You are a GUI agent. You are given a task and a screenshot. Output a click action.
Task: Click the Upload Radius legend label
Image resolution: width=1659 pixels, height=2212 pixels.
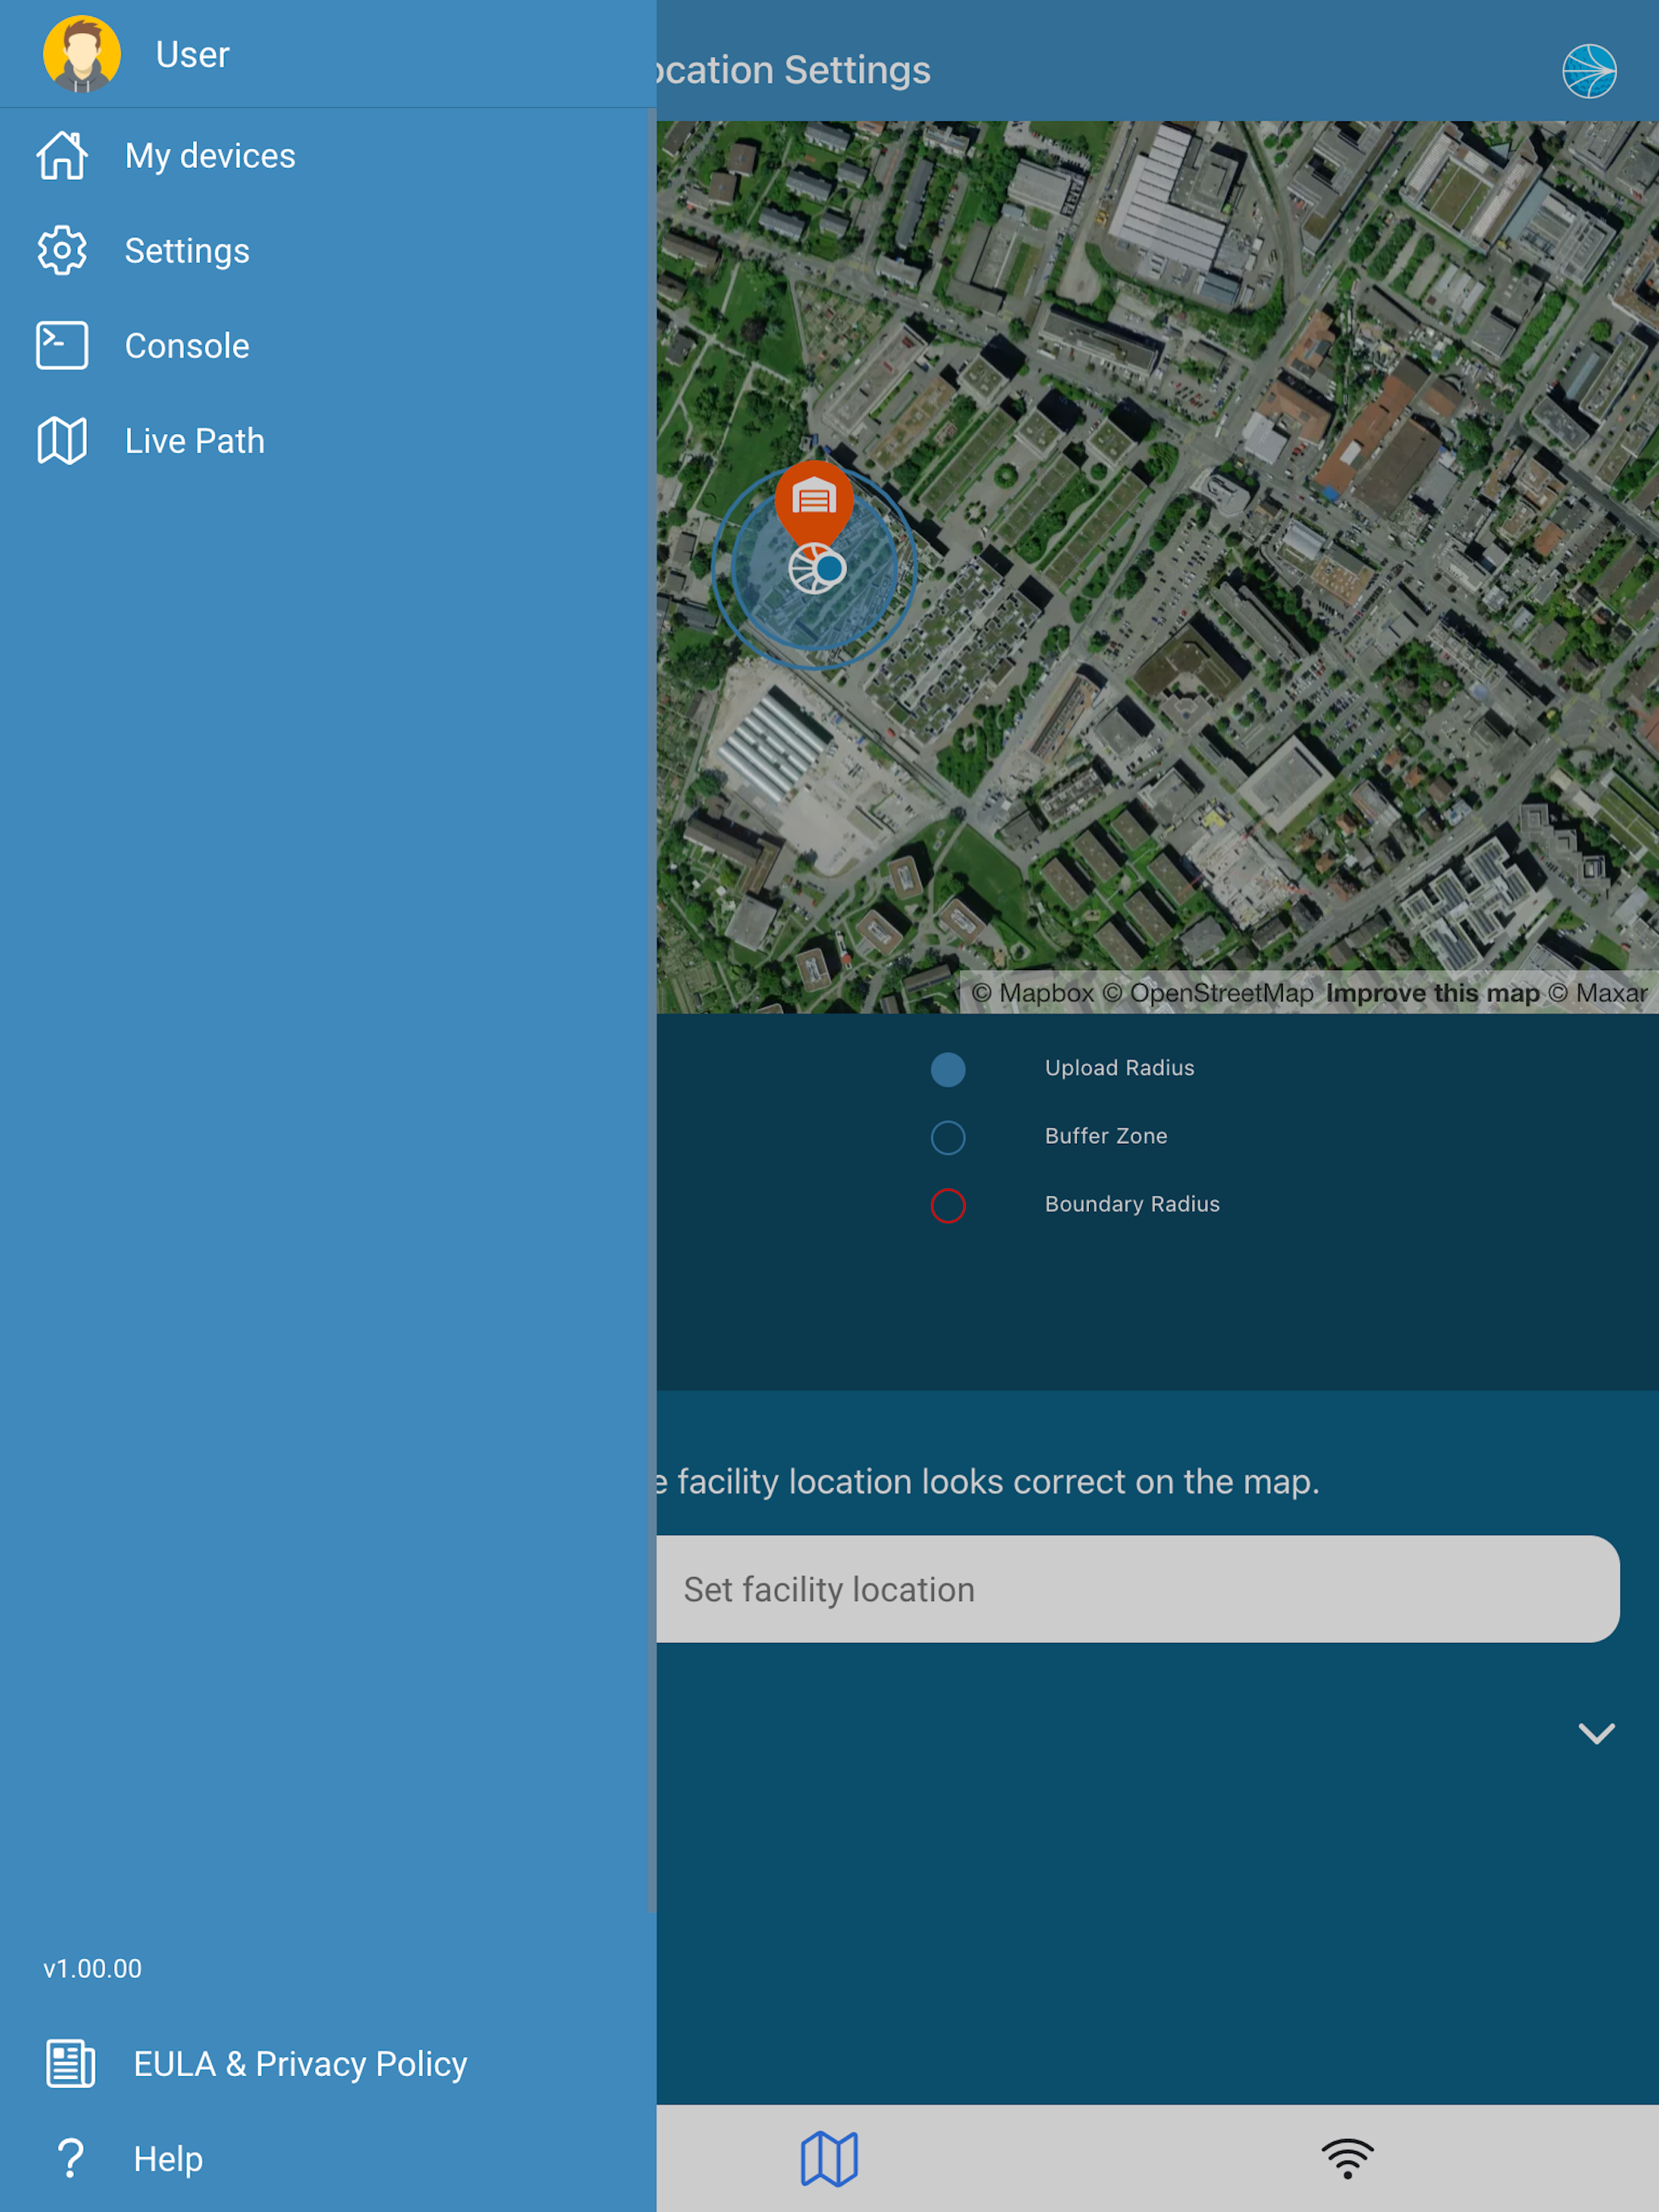[x=1119, y=1068]
